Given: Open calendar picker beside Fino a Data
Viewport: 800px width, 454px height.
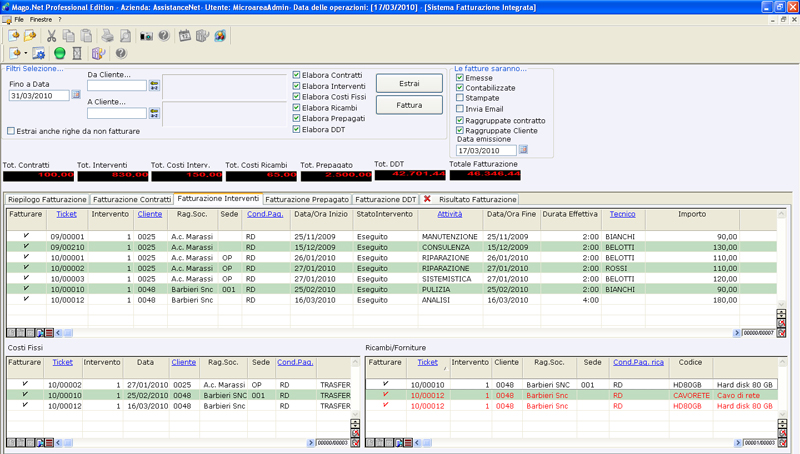Looking at the screenshot, I should click(76, 94).
